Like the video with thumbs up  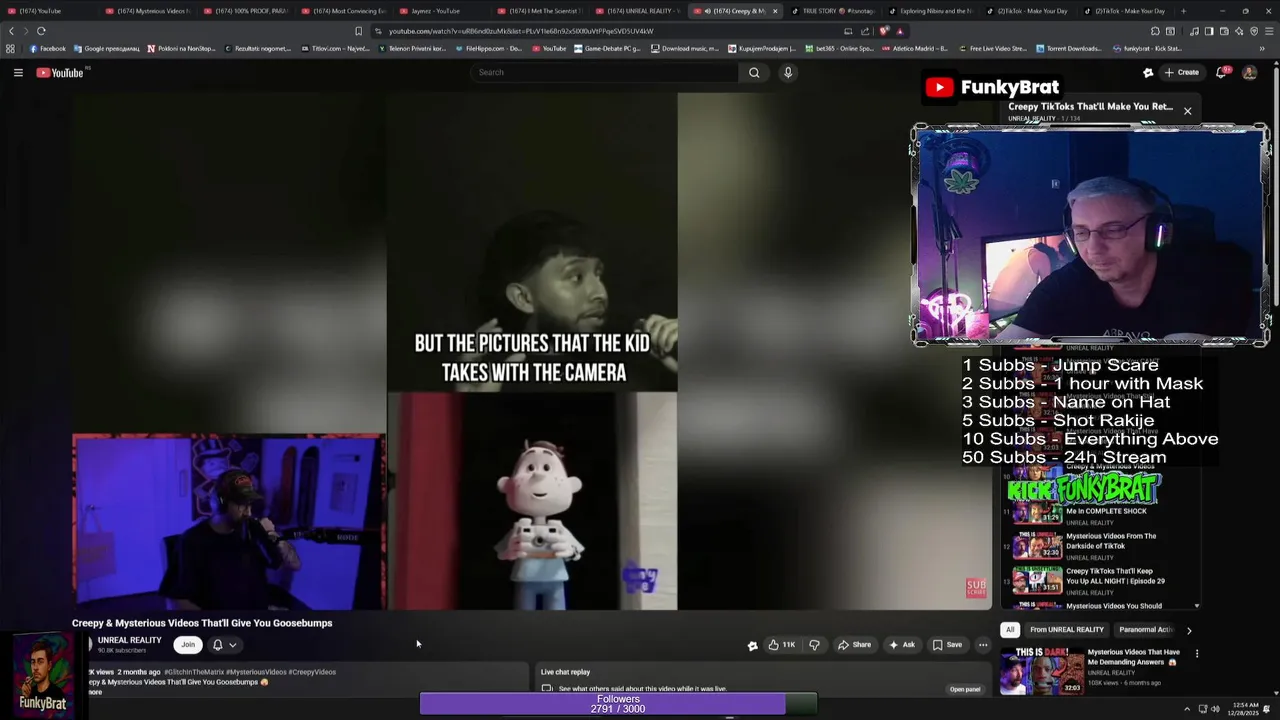[782, 645]
